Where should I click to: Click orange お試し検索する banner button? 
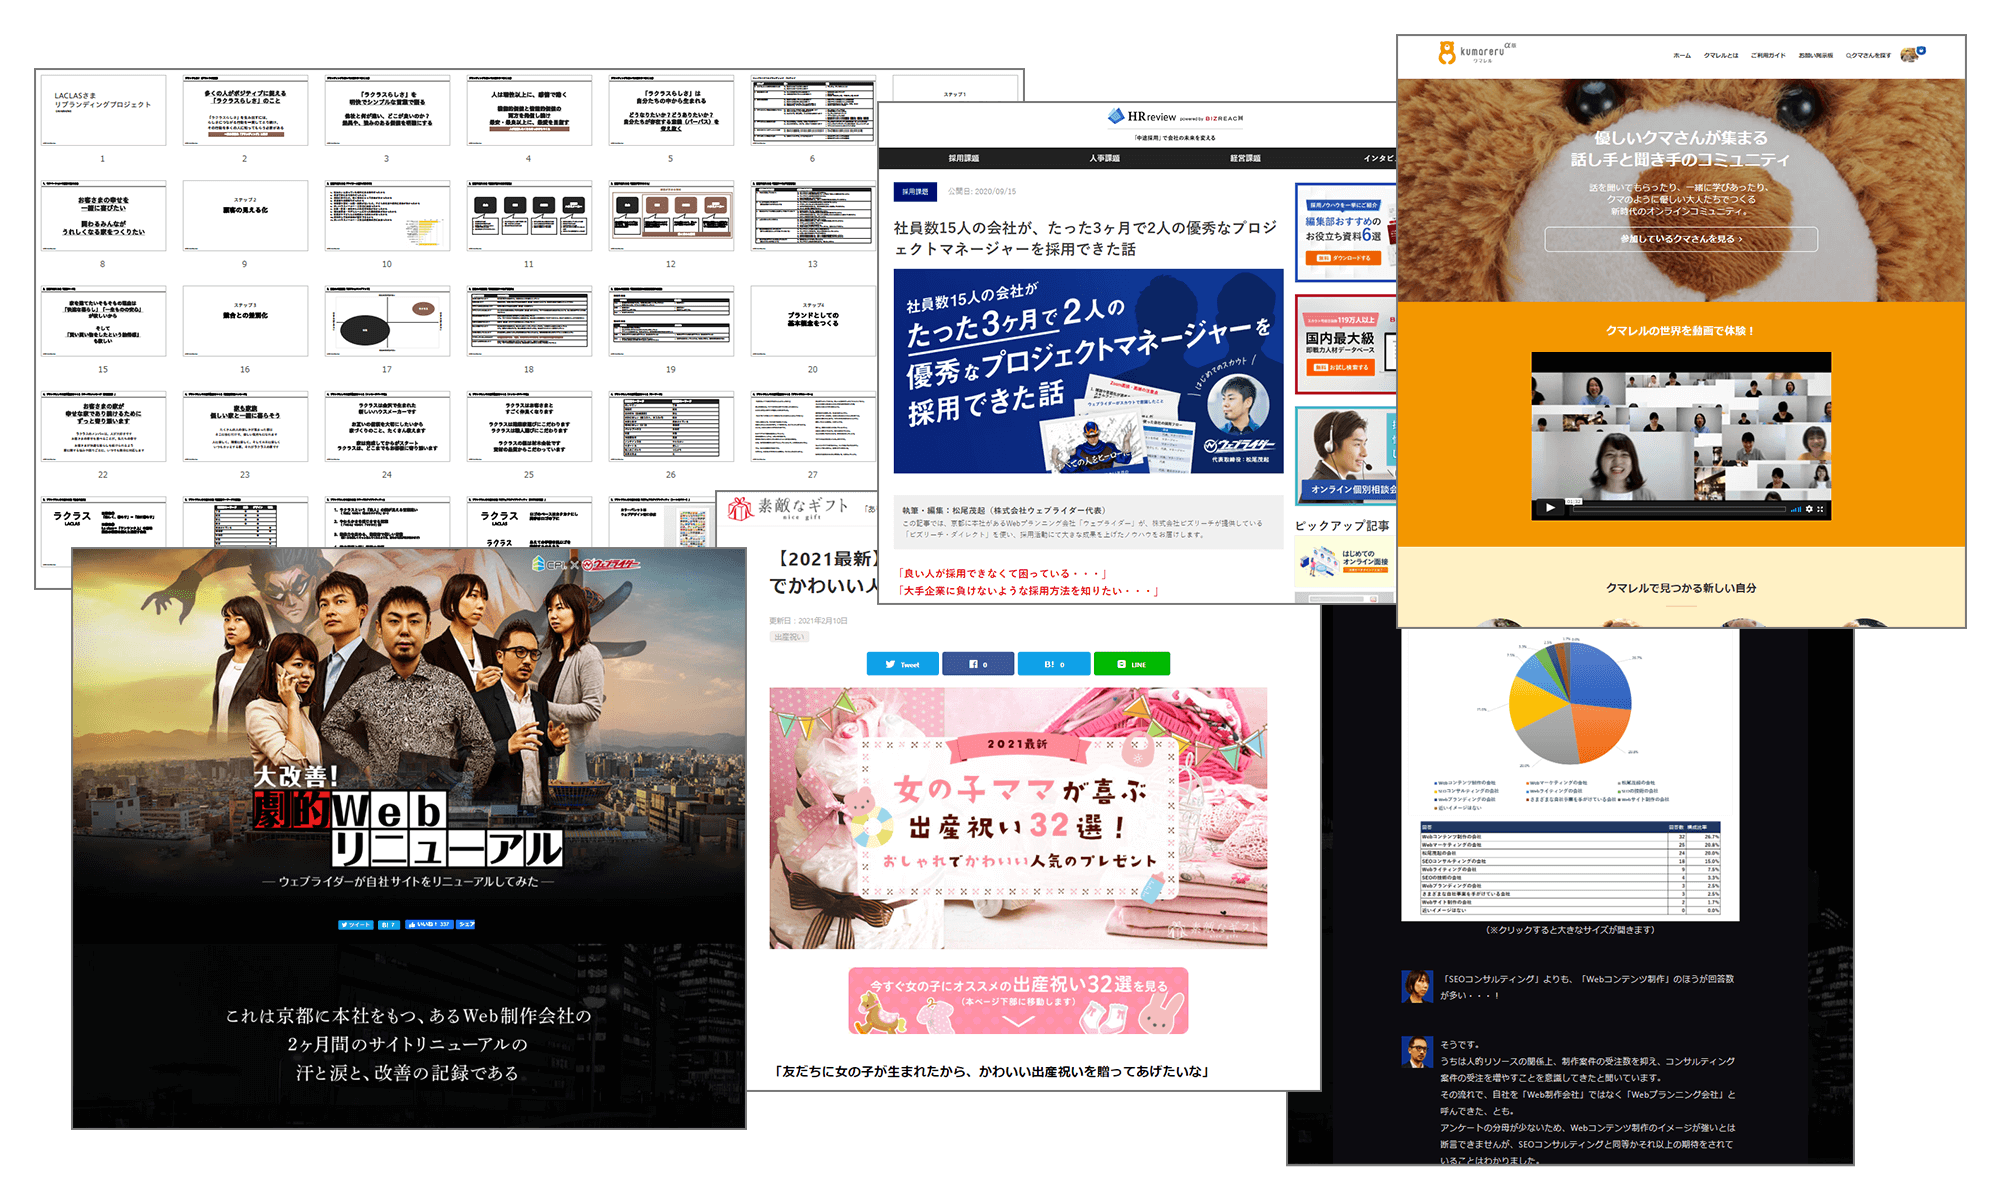pyautogui.click(x=1341, y=368)
